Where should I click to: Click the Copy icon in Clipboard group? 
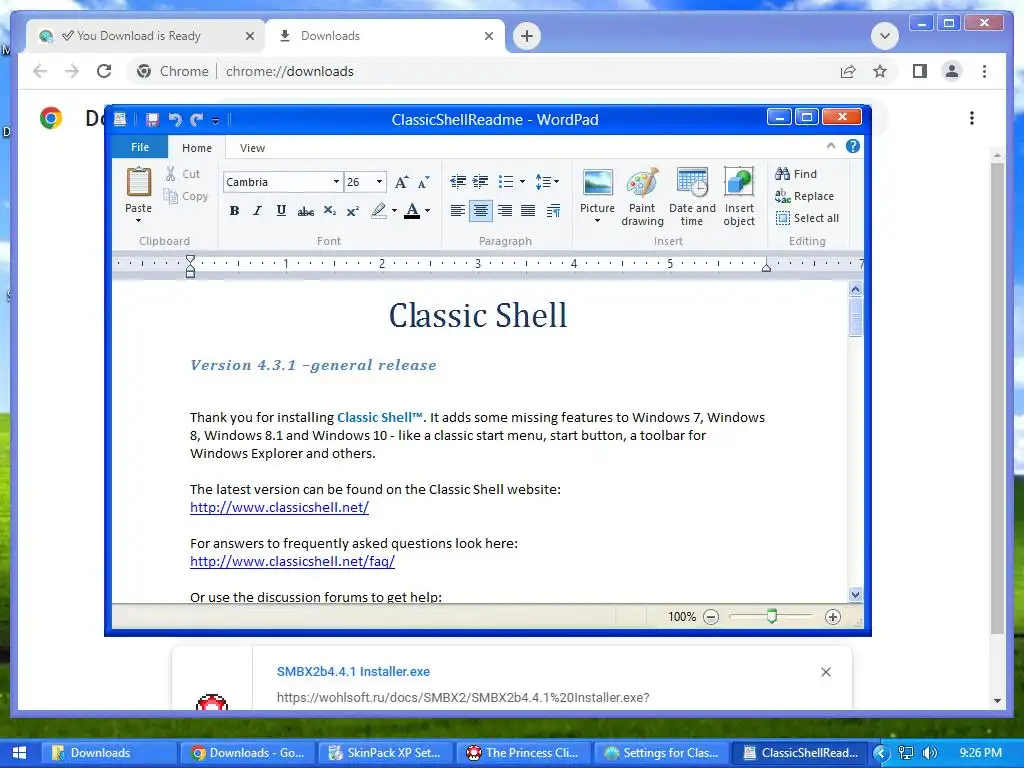[x=170, y=196]
